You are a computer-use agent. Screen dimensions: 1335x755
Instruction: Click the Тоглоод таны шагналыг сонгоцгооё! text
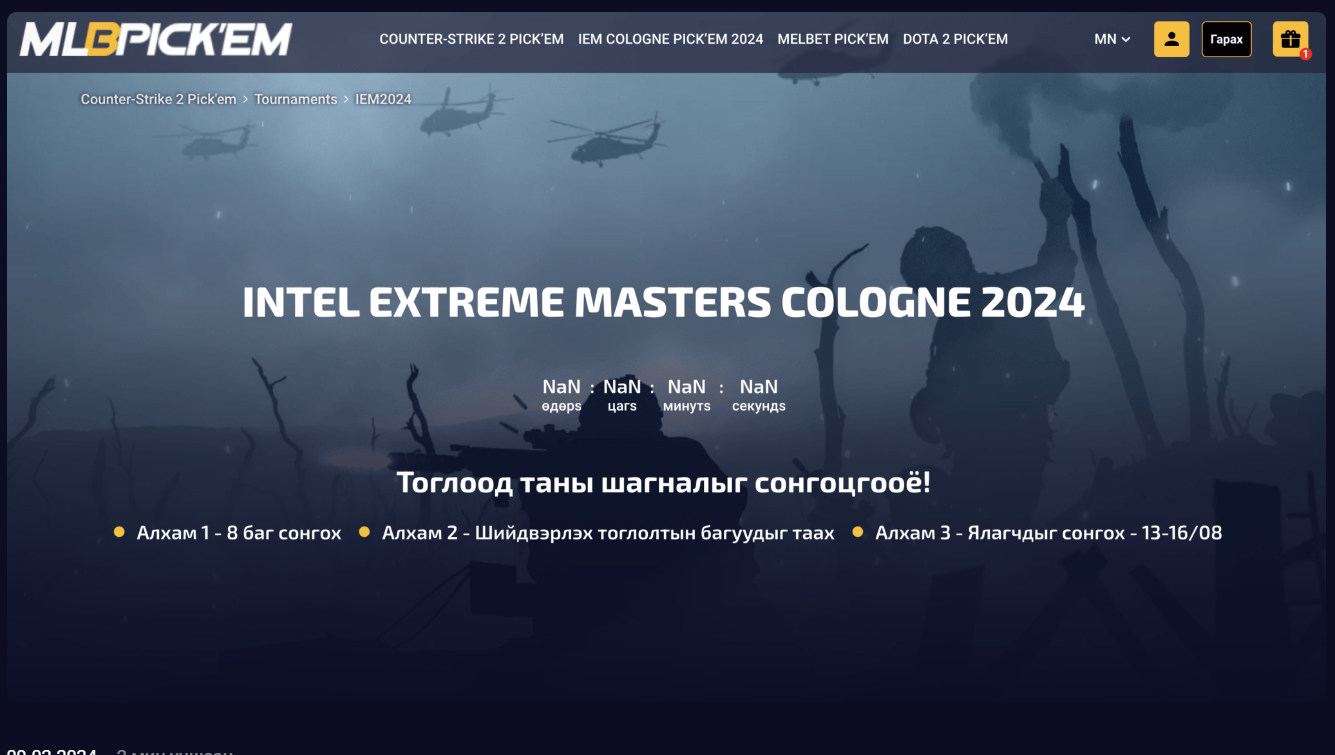click(x=664, y=482)
